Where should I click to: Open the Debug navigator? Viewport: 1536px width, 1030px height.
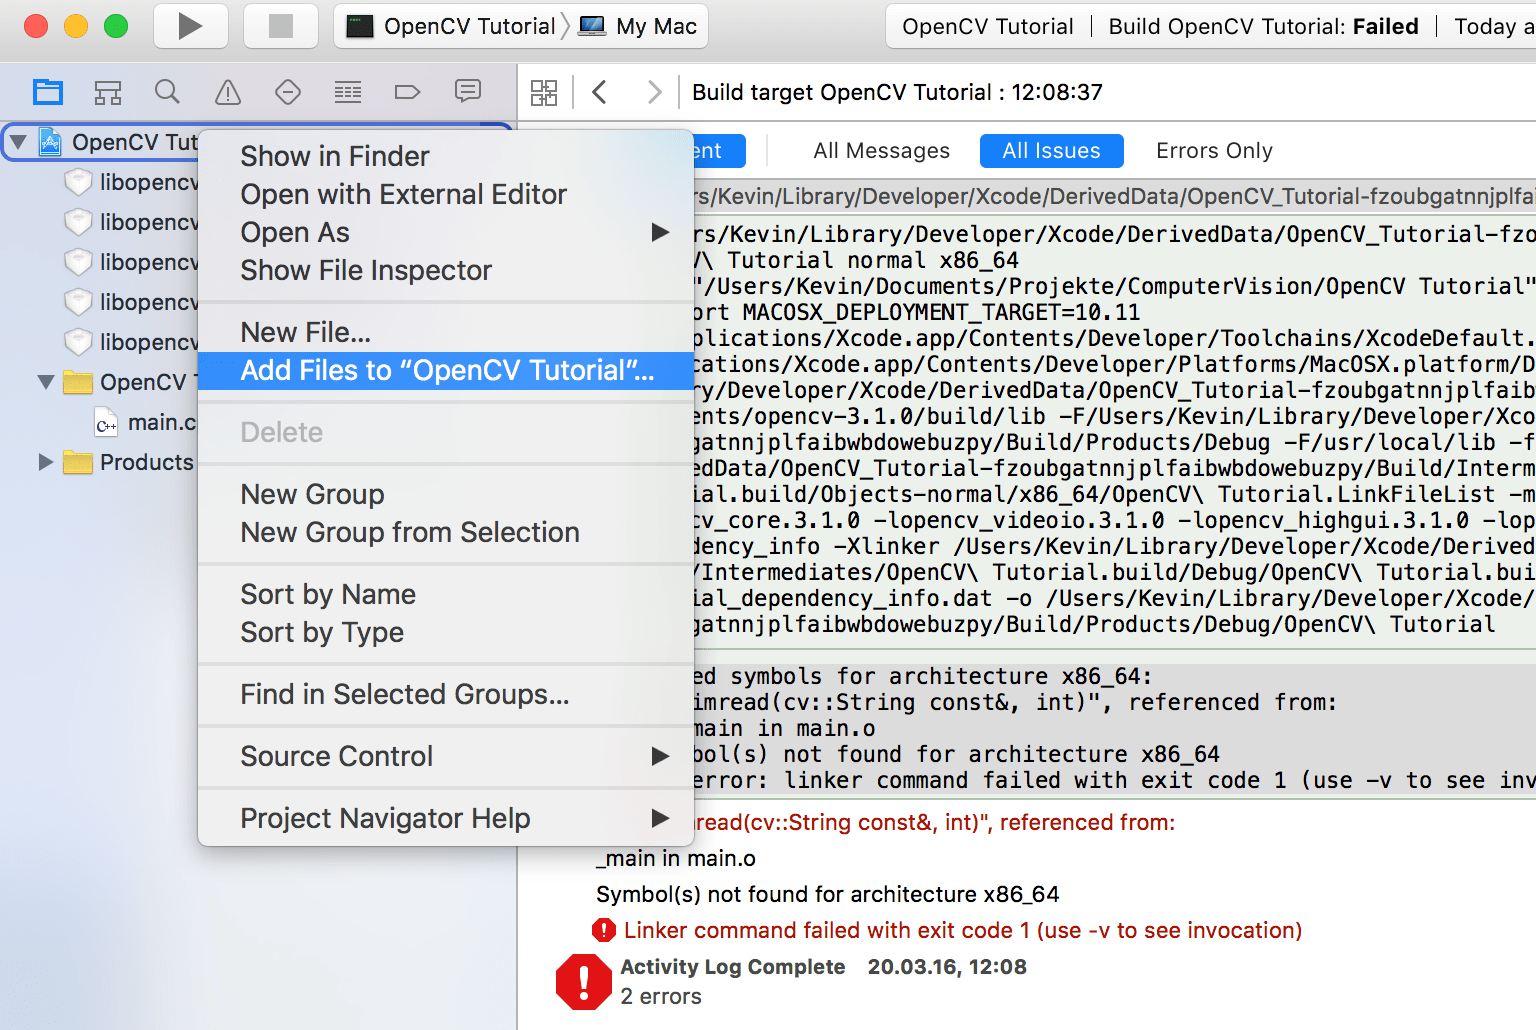tap(347, 91)
